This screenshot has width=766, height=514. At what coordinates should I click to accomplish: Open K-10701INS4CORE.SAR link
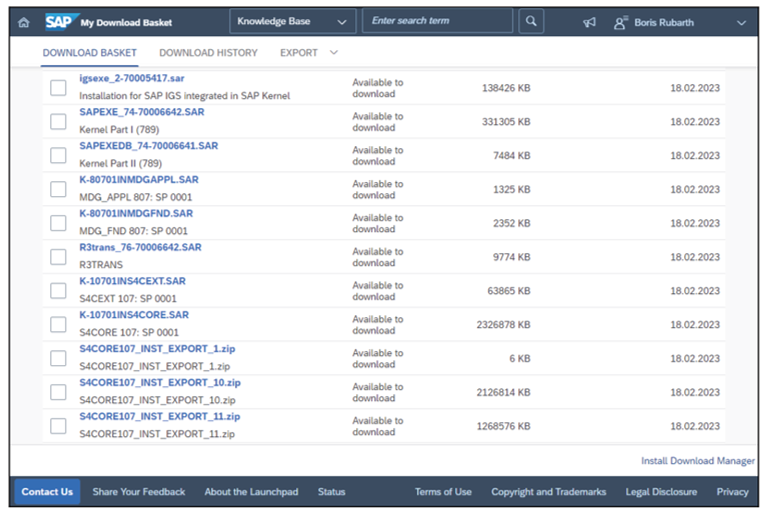coord(134,315)
